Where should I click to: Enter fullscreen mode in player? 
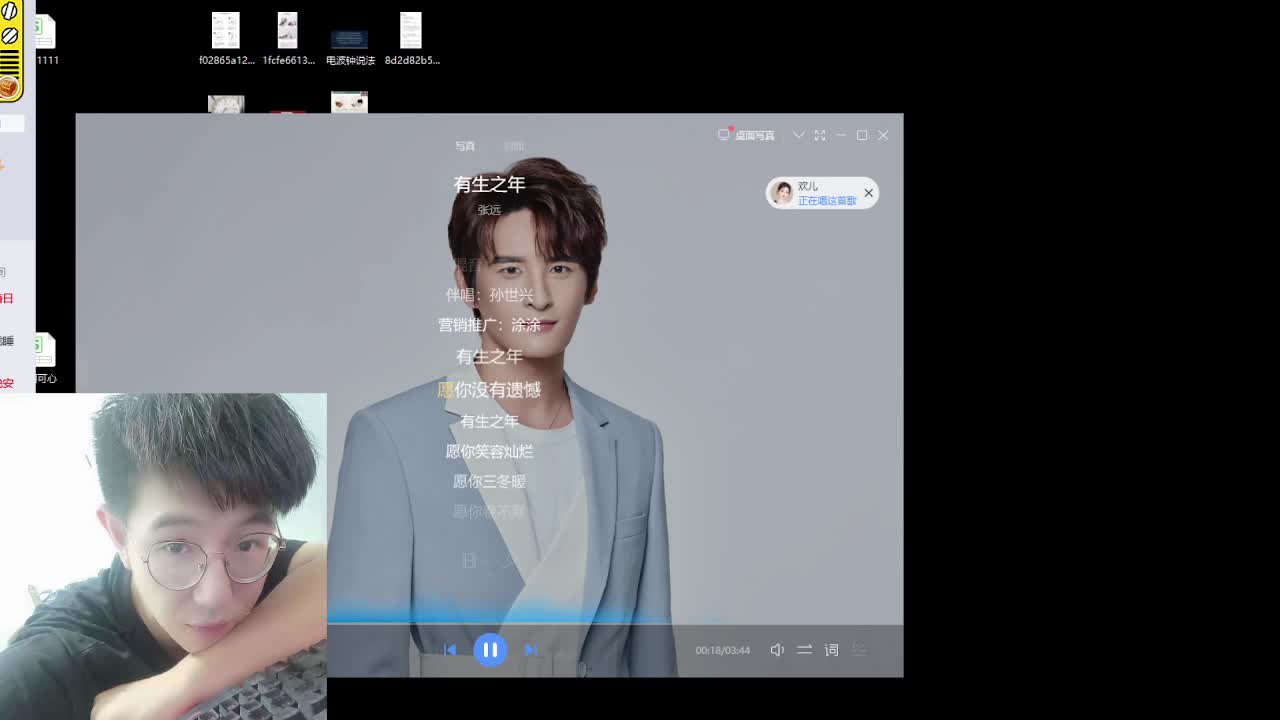(x=820, y=135)
